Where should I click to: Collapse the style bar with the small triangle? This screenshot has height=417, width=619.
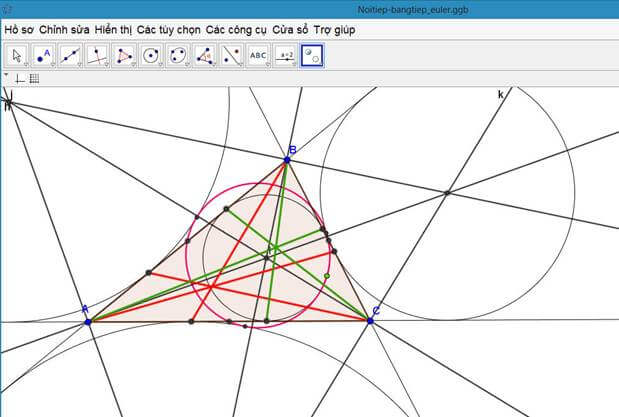(6, 74)
